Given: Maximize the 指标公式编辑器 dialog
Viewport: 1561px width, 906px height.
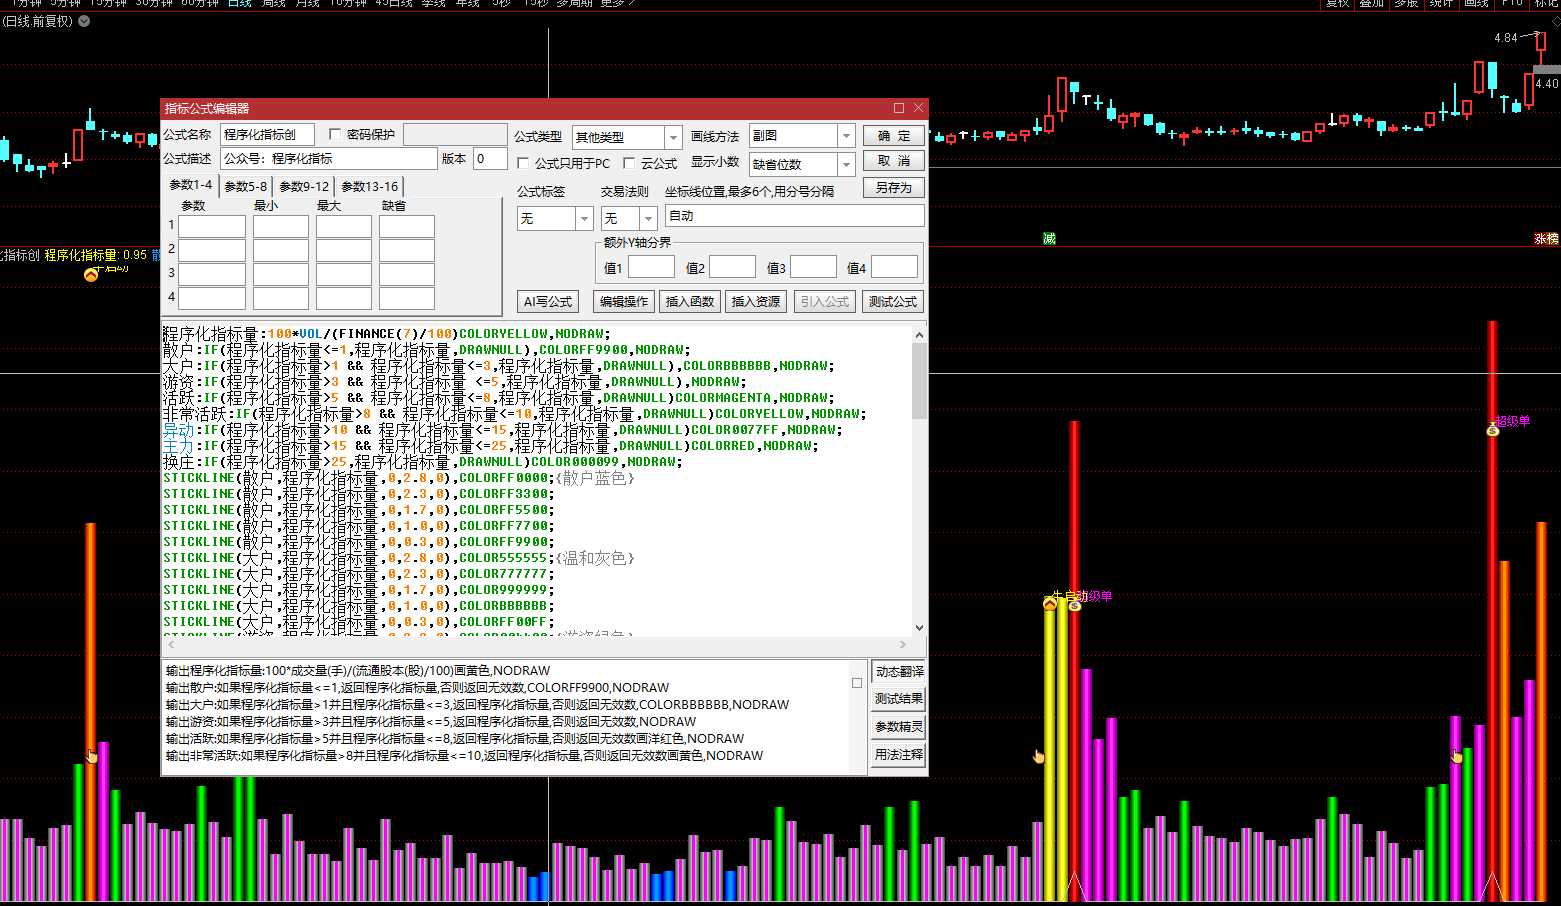Looking at the screenshot, I should pos(898,108).
